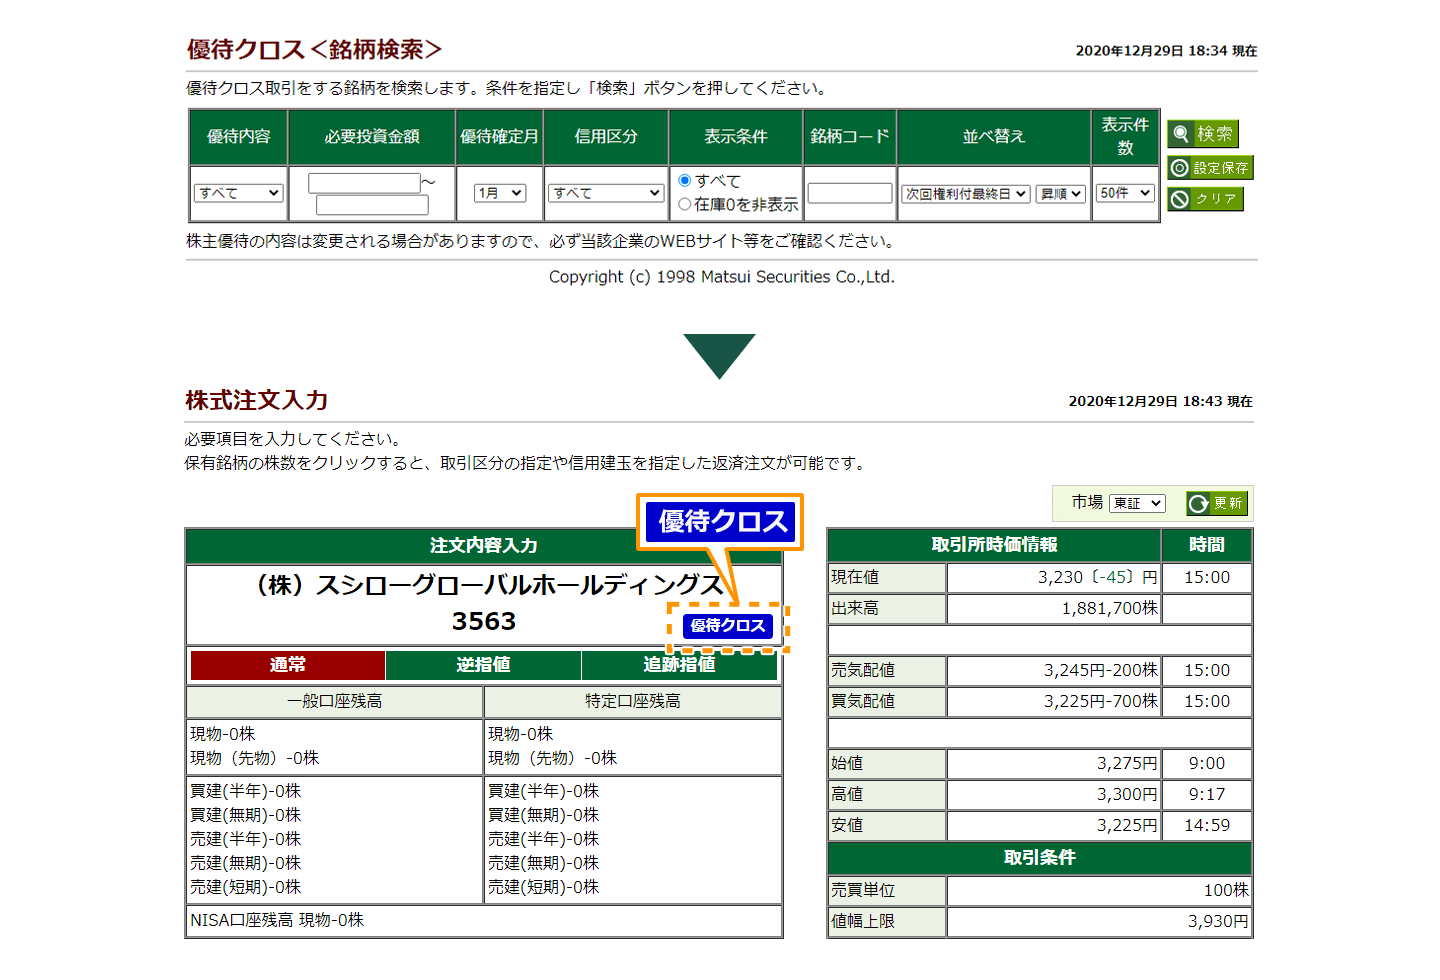The image size is (1440, 980).
Task: Switch to the 追跡指値 order tab
Action: pyautogui.click(x=679, y=665)
